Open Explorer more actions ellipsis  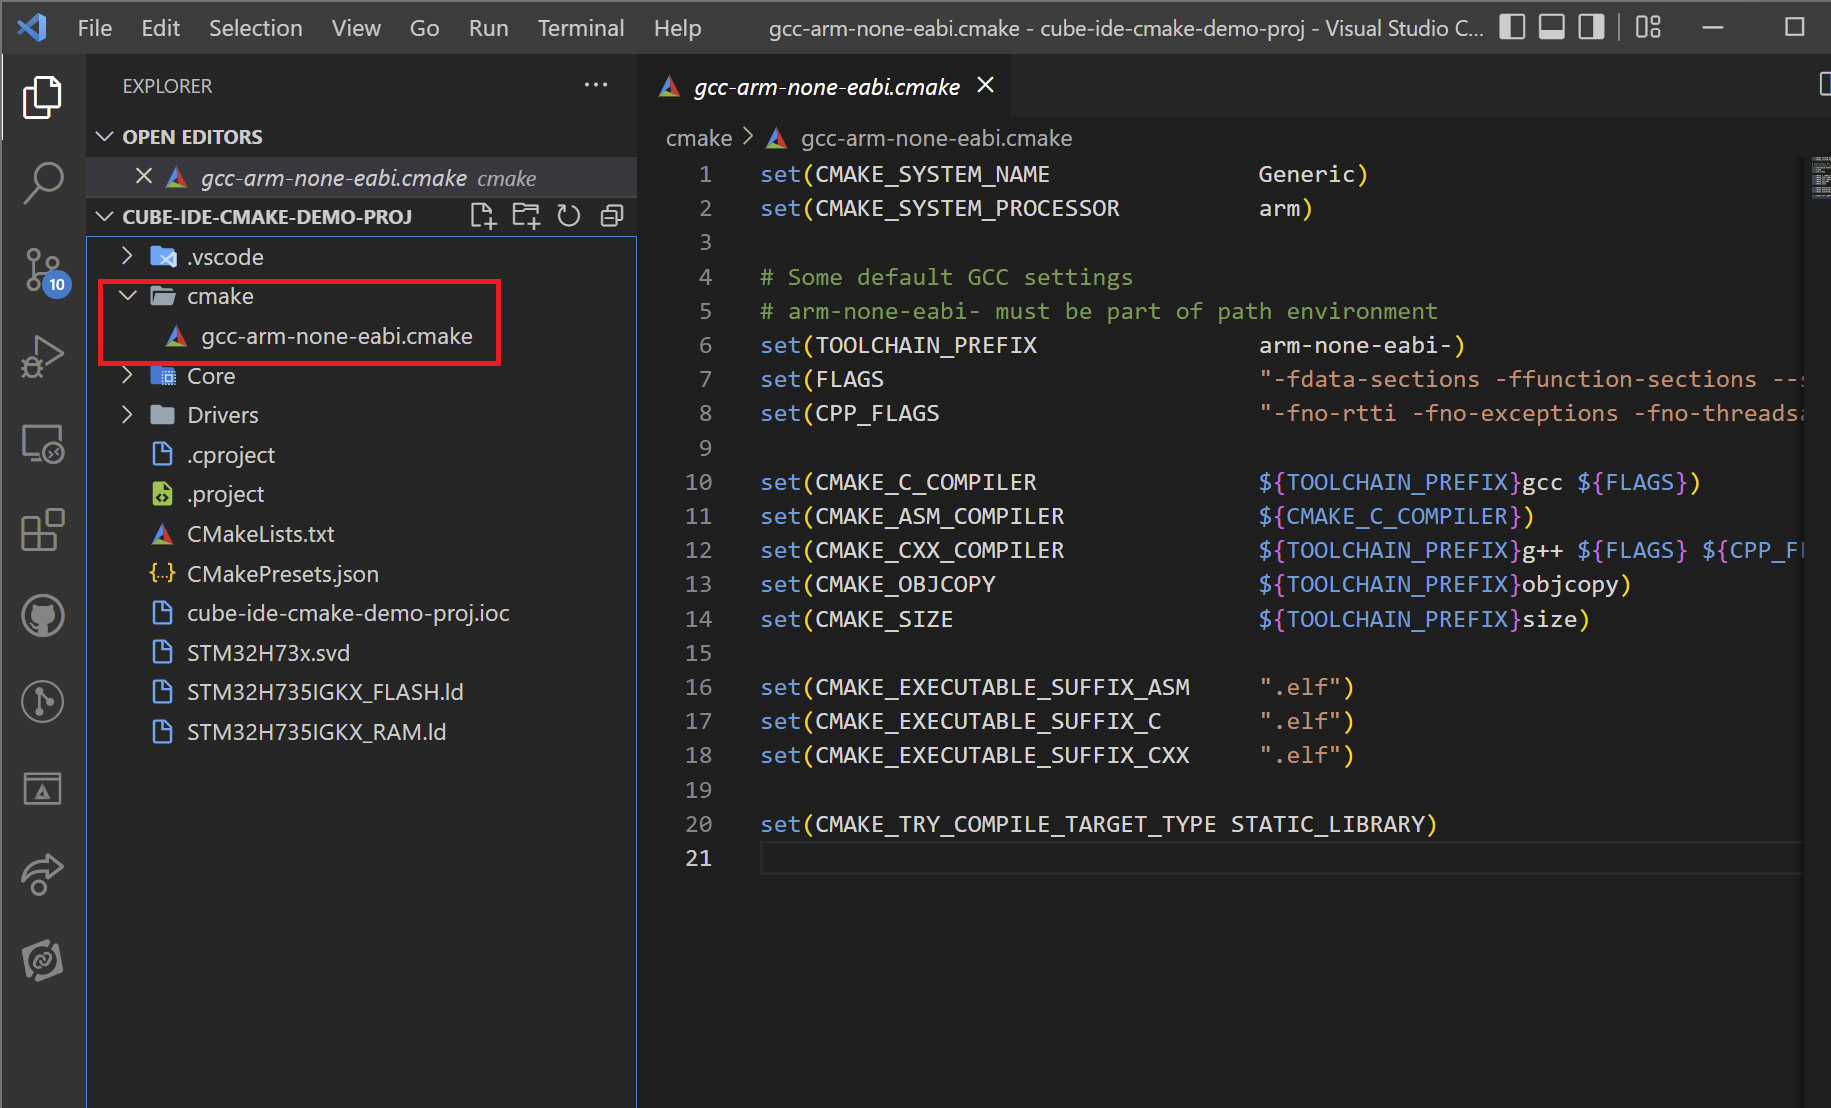pyautogui.click(x=596, y=85)
